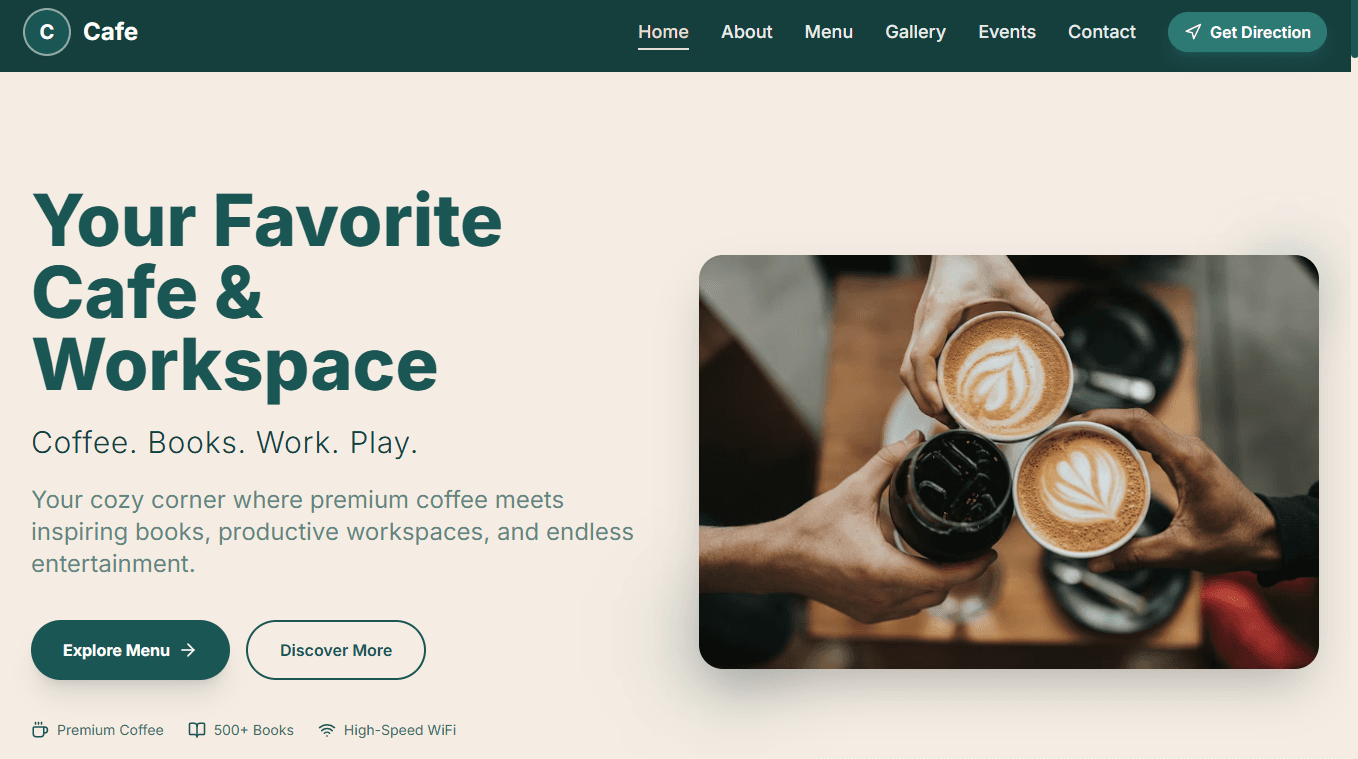
Task: Click the WiFi signal icon
Action: pyautogui.click(x=327, y=730)
